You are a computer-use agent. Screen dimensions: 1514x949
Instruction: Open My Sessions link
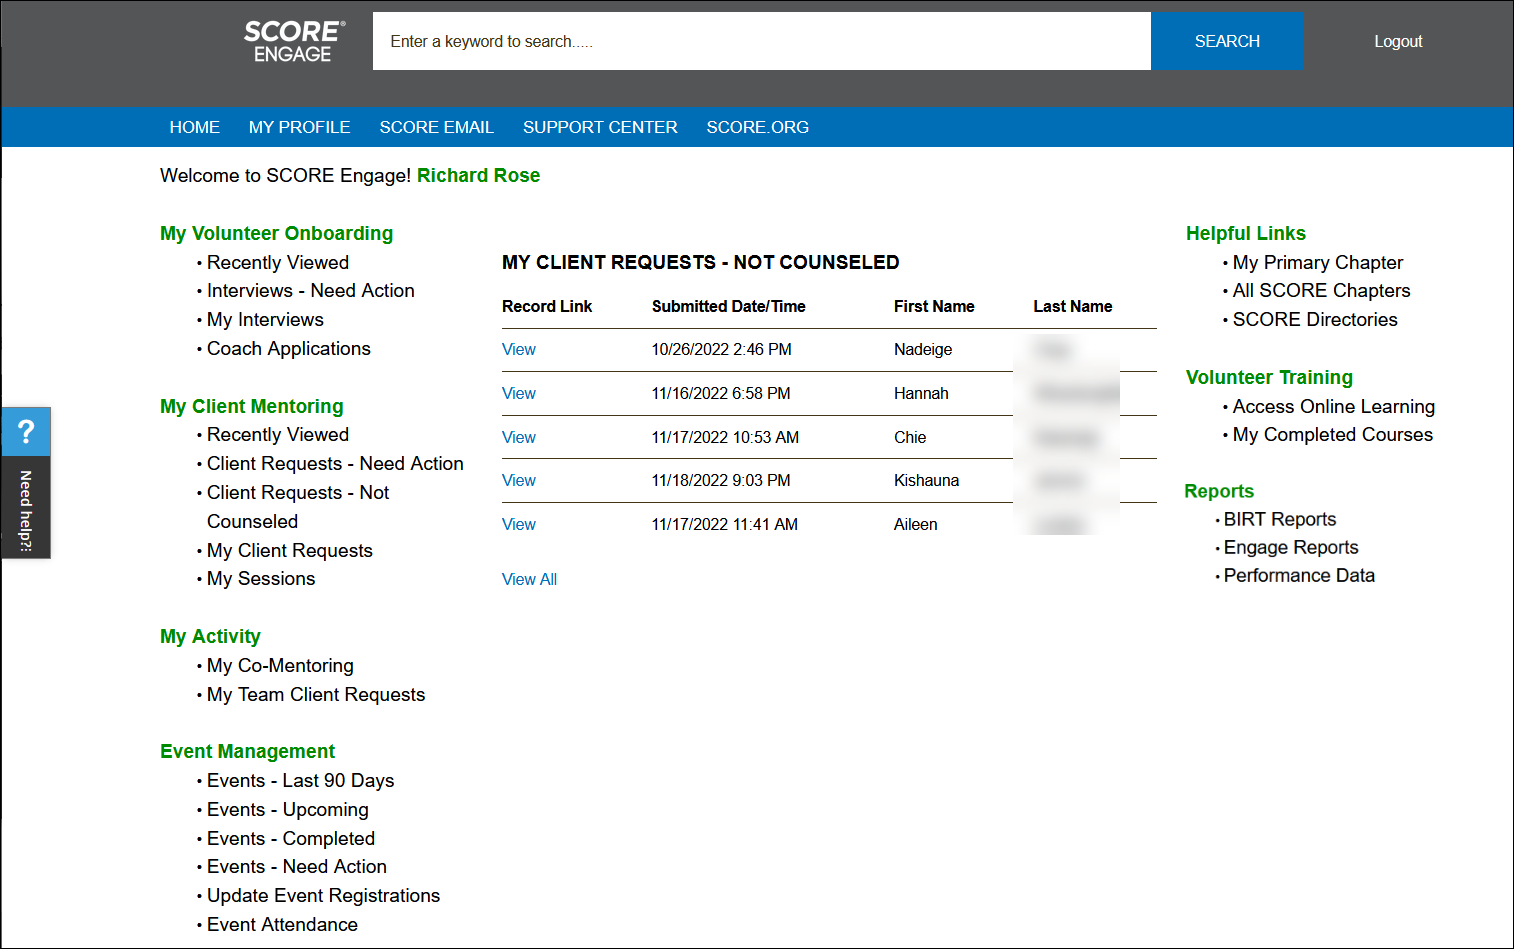(x=260, y=578)
